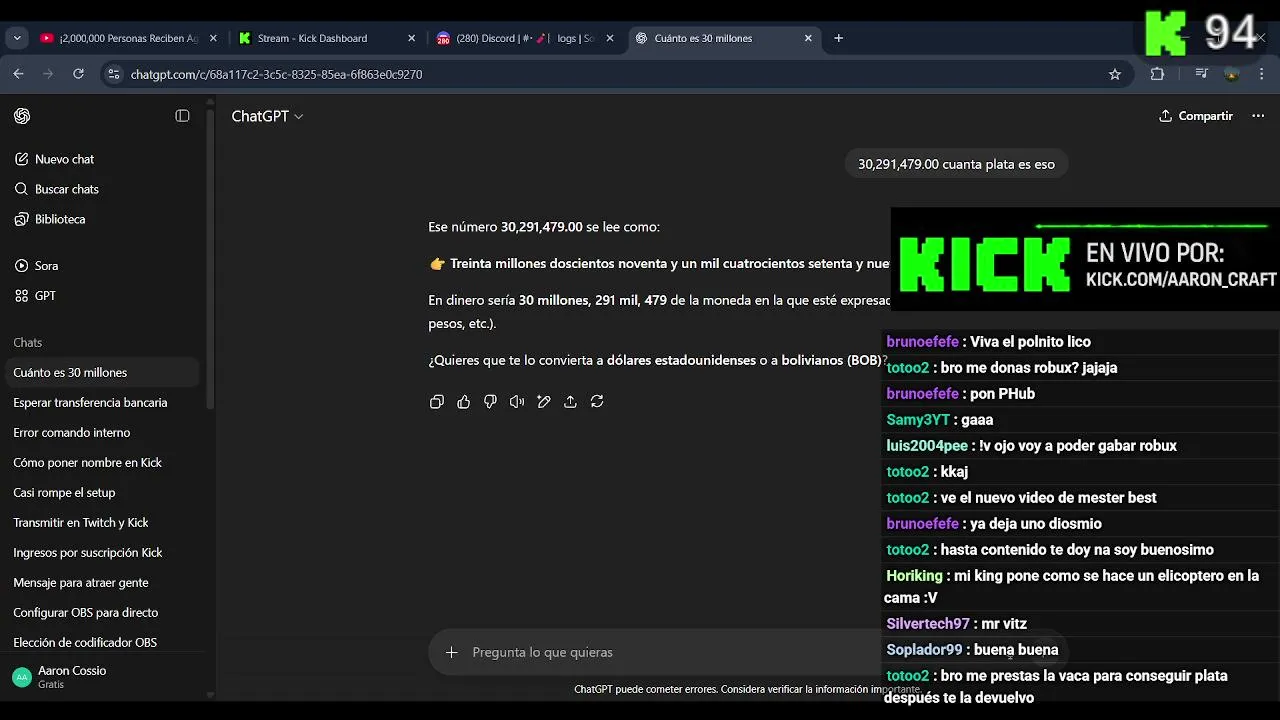Click the Compartir share button
Image resolution: width=1280 pixels, height=720 pixels.
tap(1195, 116)
